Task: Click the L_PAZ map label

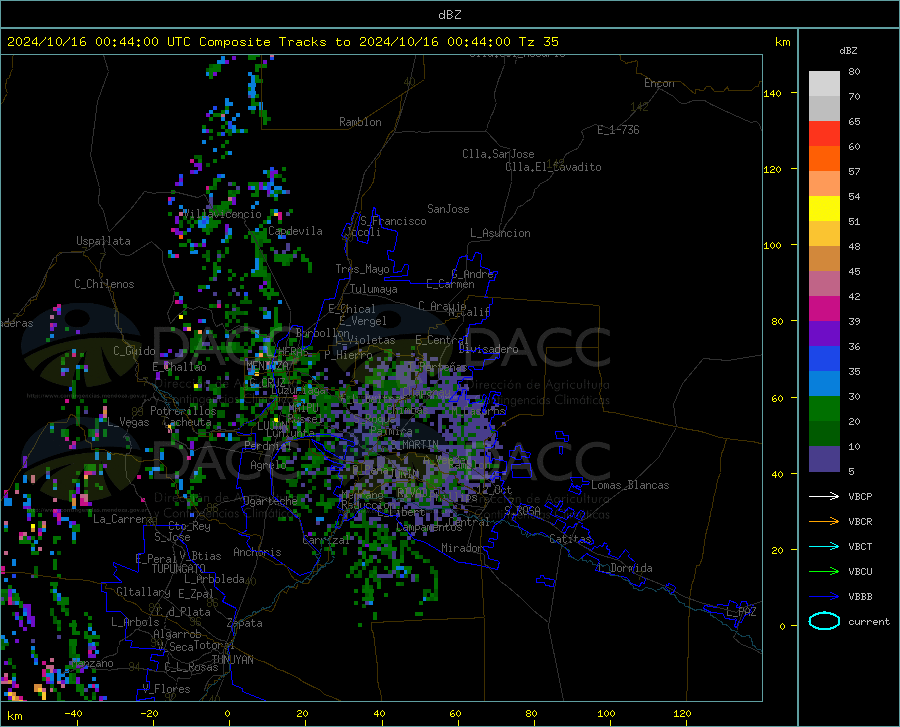Action: pyautogui.click(x=741, y=612)
